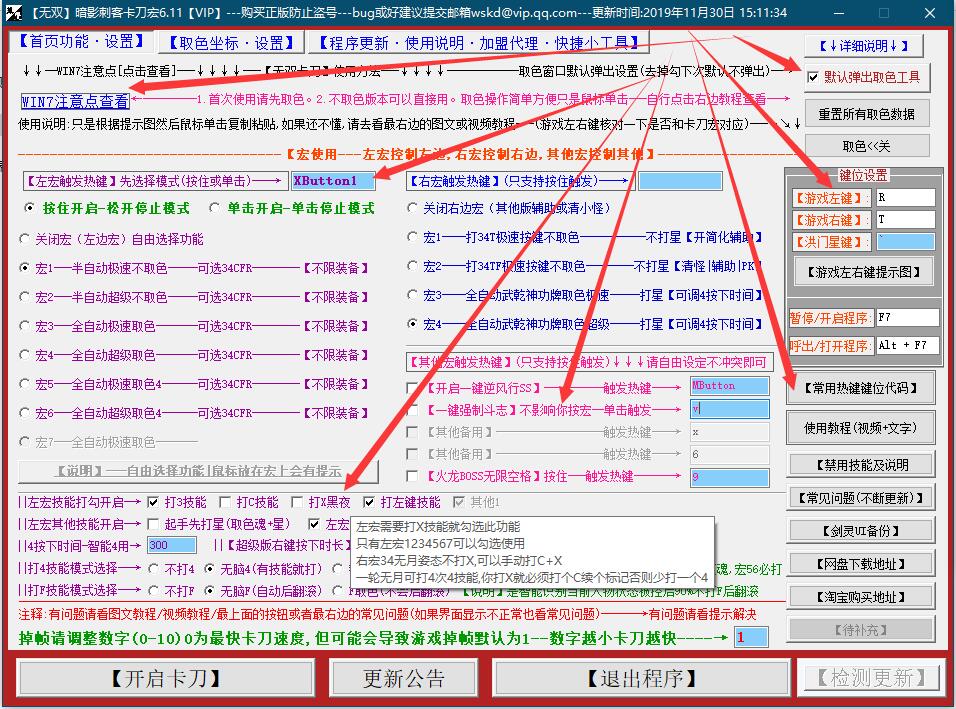Tick the 火龙BOSS无限空格 checkbox
The width and height of the screenshot is (956, 709).
click(414, 477)
